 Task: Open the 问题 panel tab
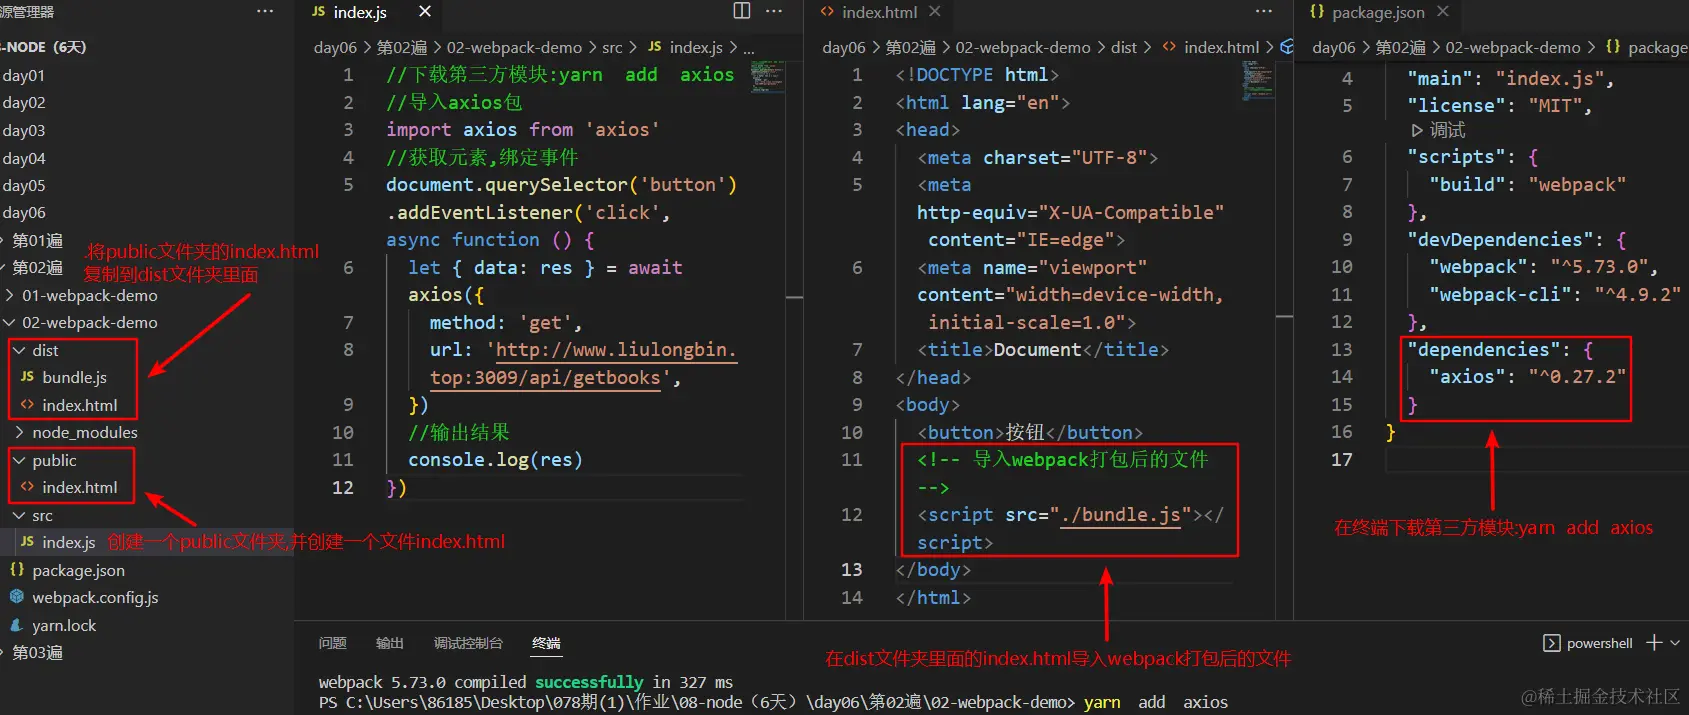pyautogui.click(x=332, y=643)
